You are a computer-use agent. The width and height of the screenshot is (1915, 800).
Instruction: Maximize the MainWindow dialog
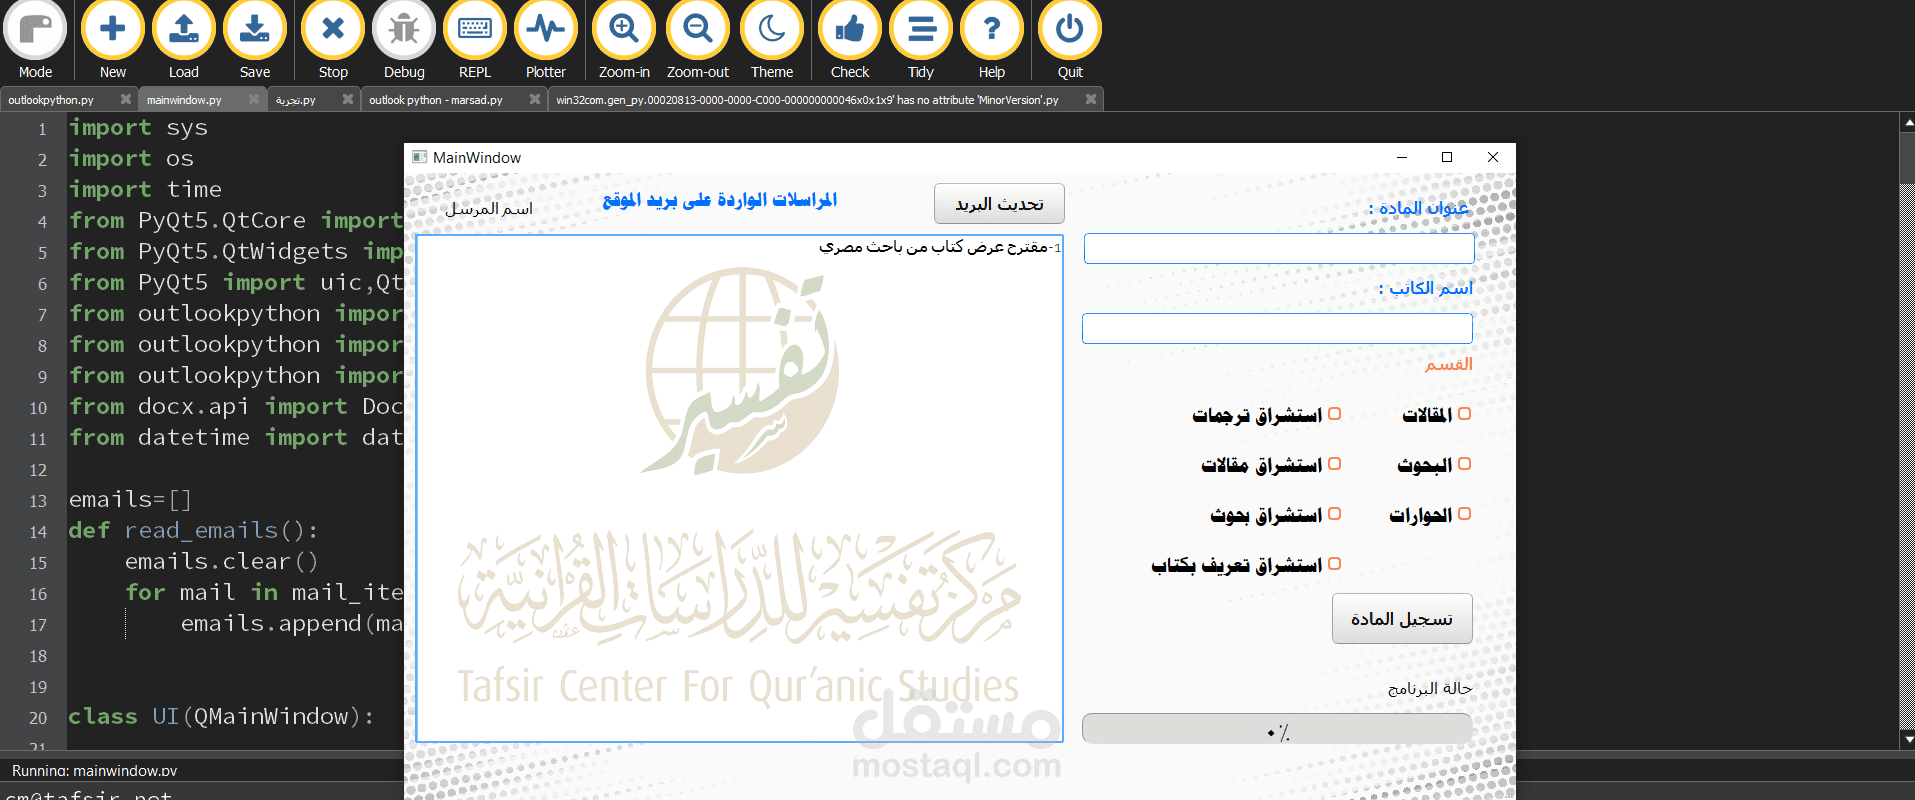(x=1447, y=157)
